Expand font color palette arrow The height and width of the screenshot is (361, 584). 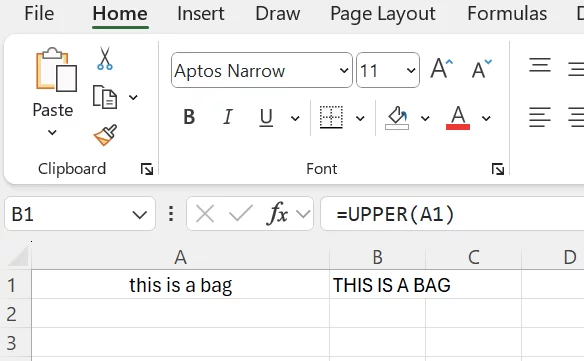point(486,118)
